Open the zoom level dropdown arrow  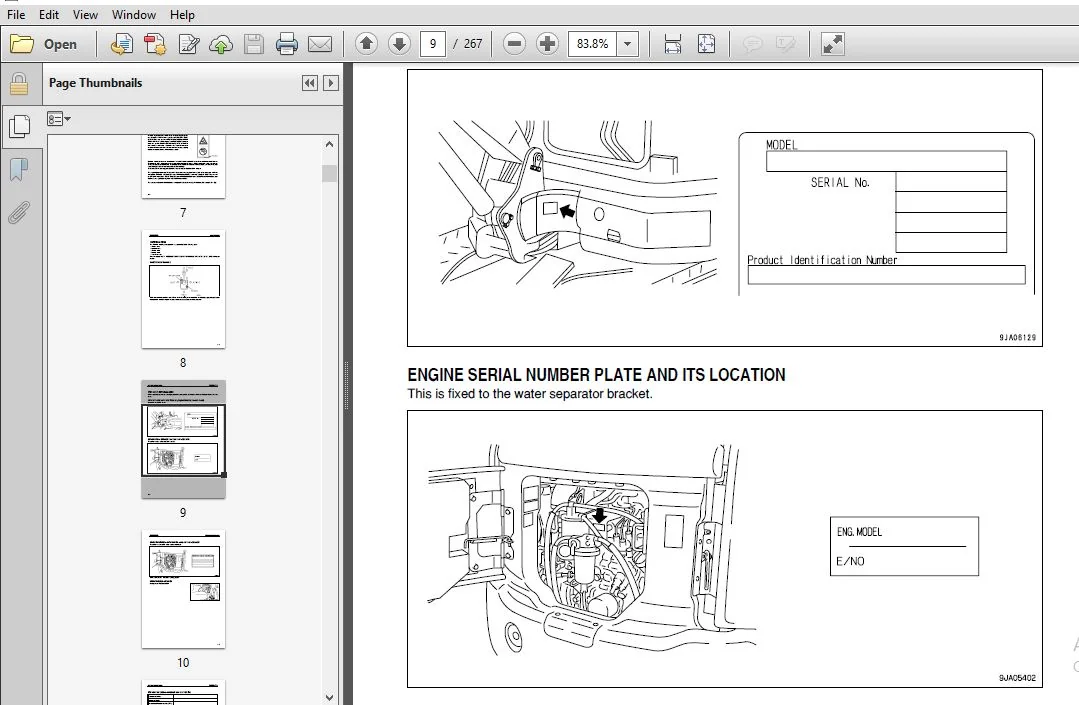coord(628,44)
